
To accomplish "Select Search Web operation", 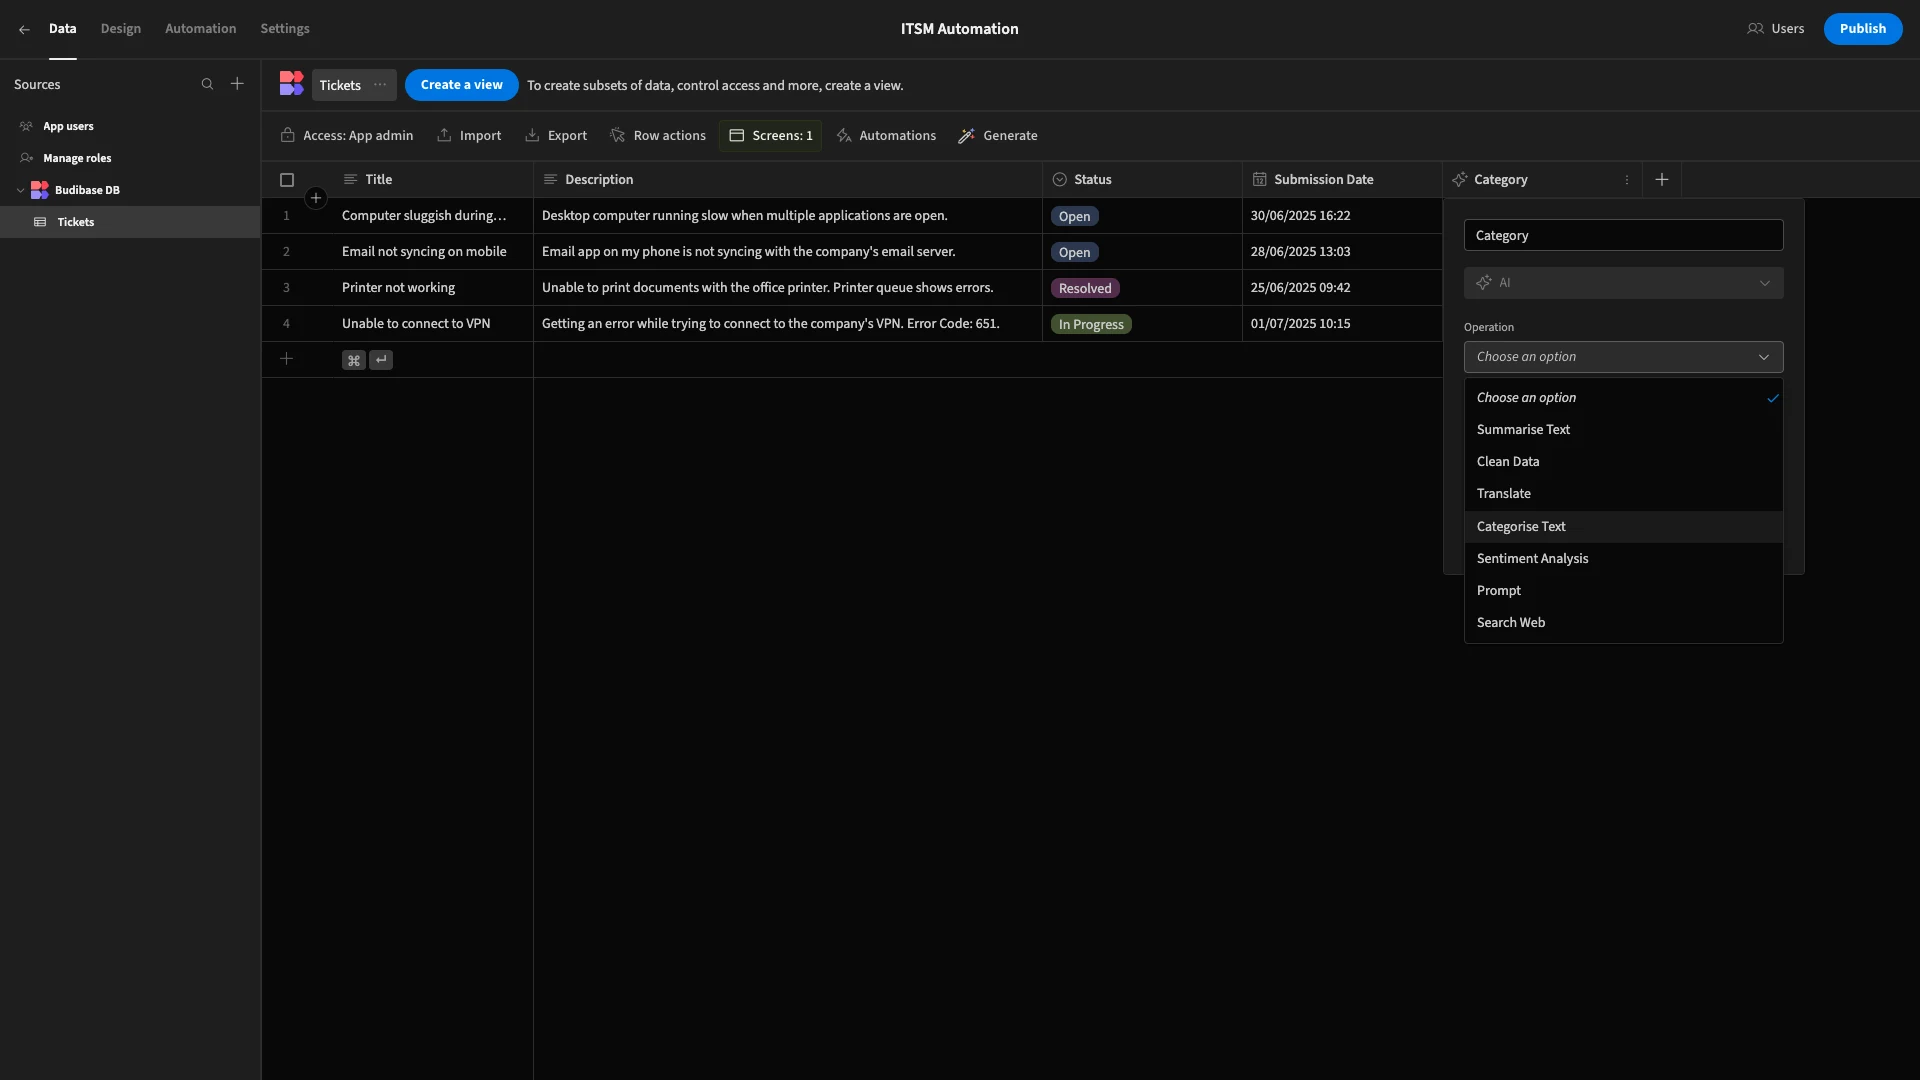I will click(x=1623, y=623).
